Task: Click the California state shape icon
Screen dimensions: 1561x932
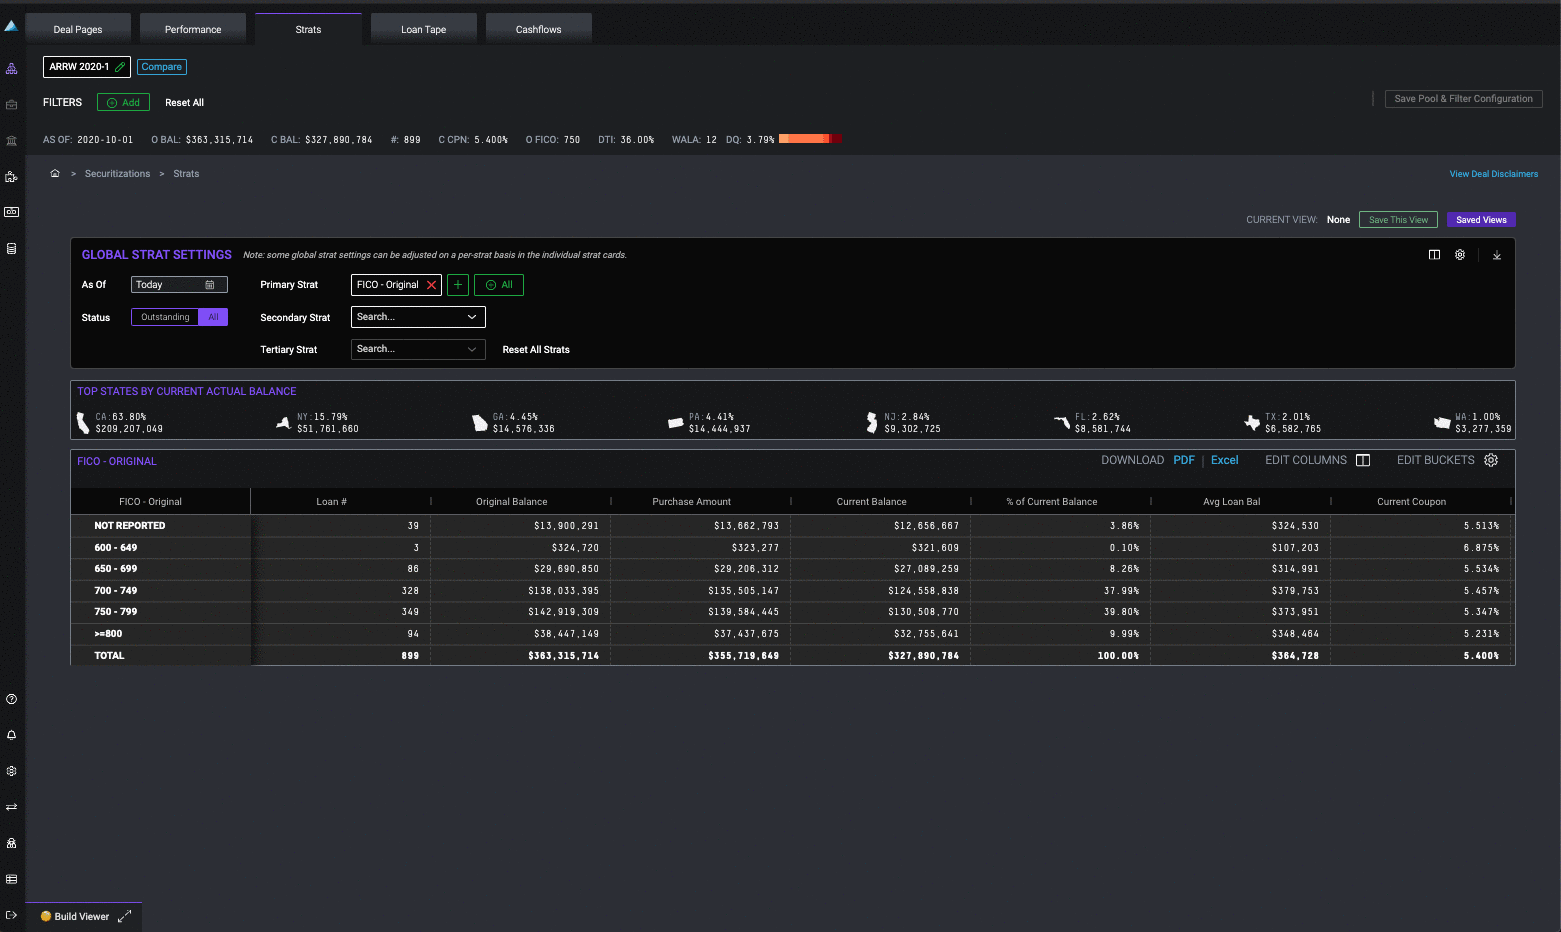Action: (x=83, y=423)
